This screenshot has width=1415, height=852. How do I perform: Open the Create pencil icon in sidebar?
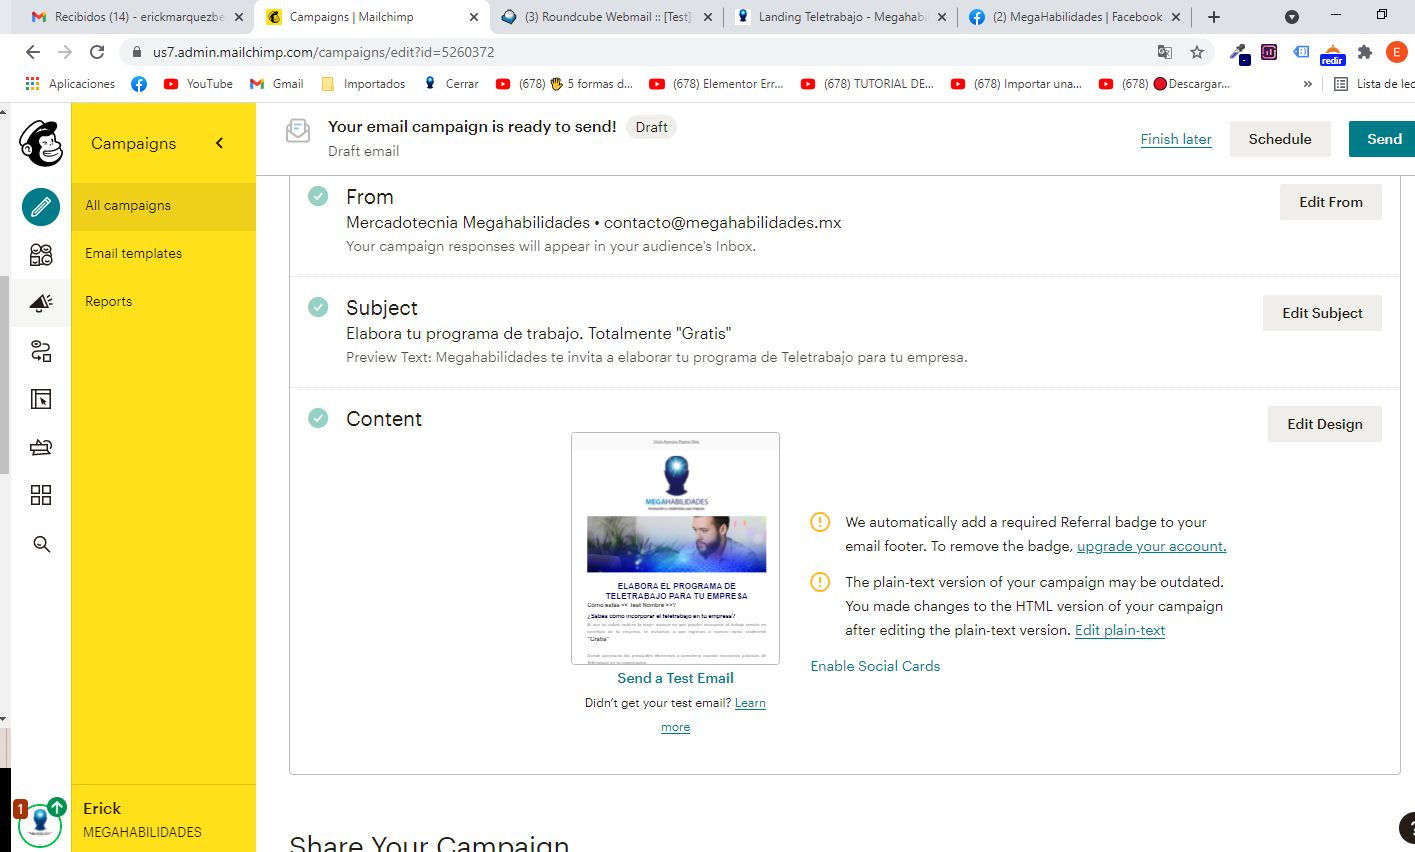click(41, 207)
